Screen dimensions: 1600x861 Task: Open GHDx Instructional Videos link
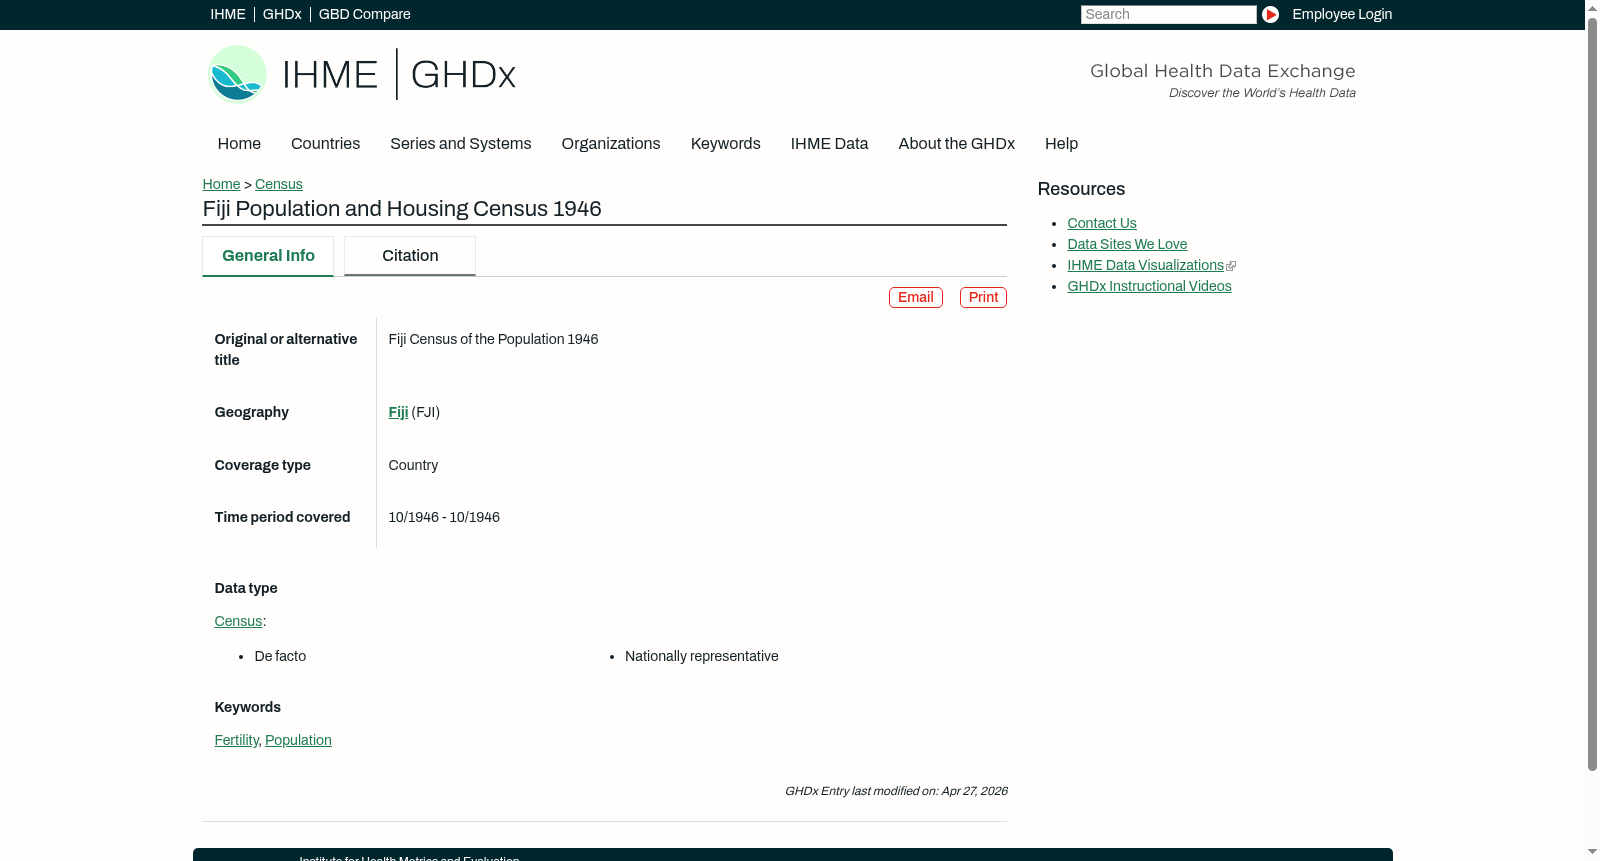click(1149, 287)
